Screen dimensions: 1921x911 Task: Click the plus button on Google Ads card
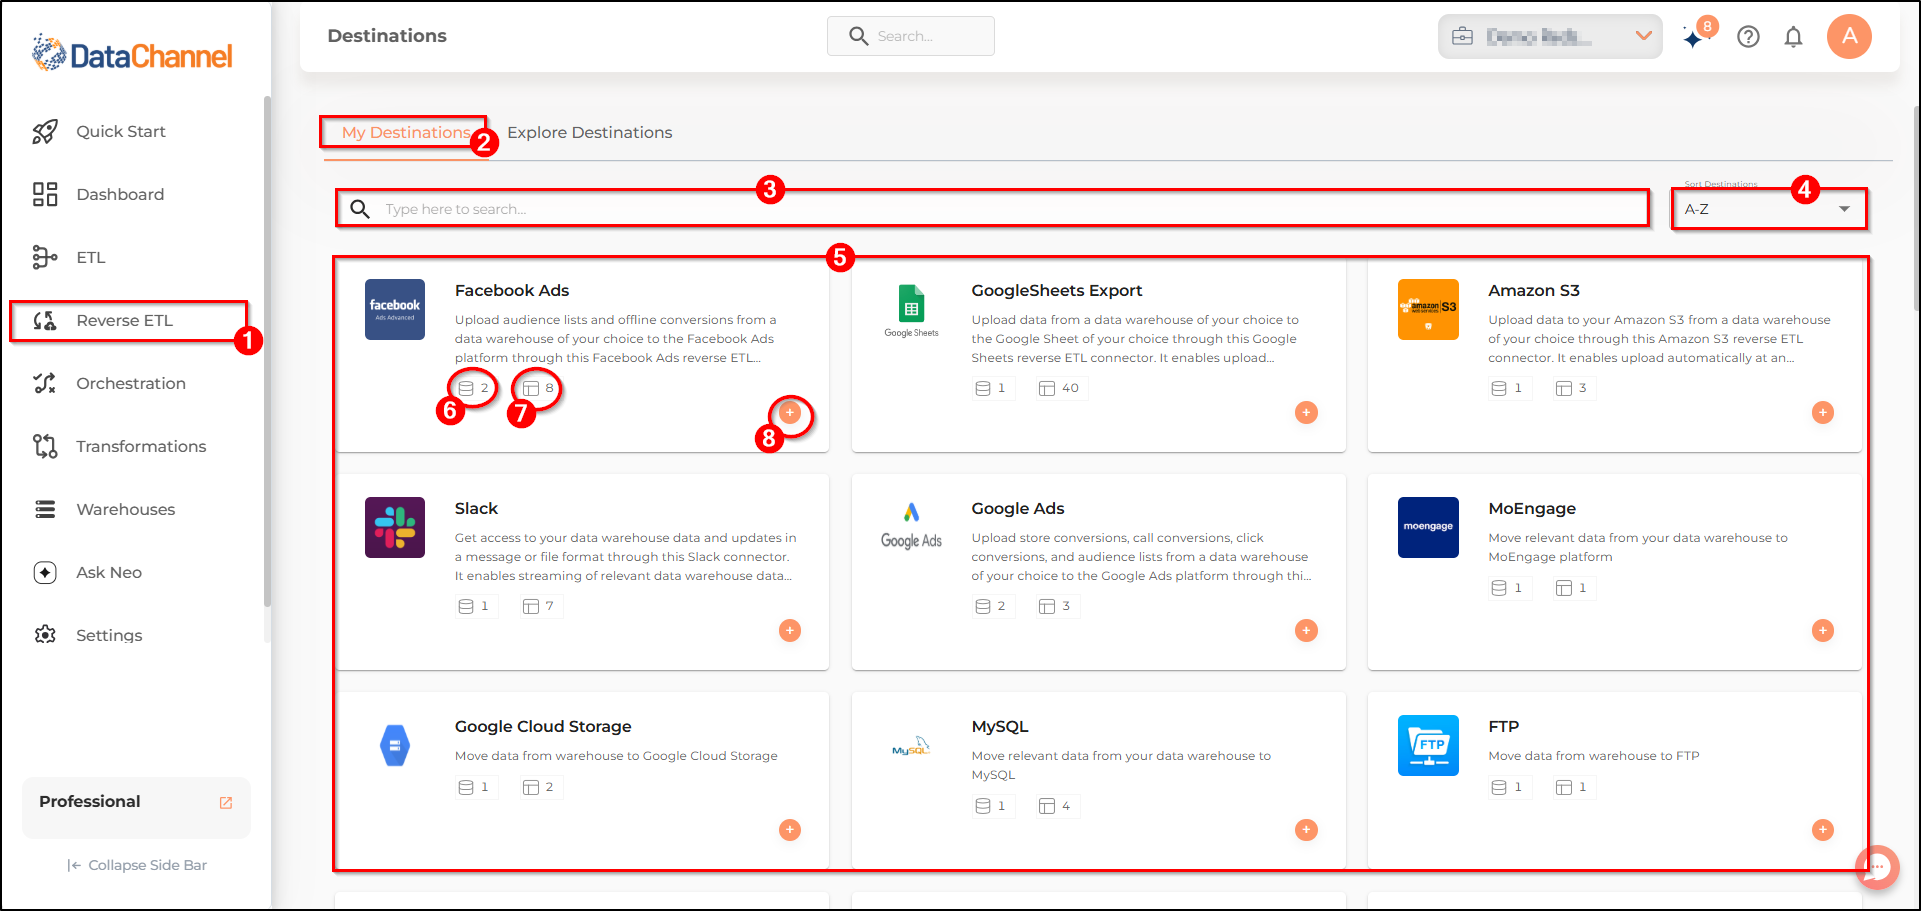(1306, 630)
